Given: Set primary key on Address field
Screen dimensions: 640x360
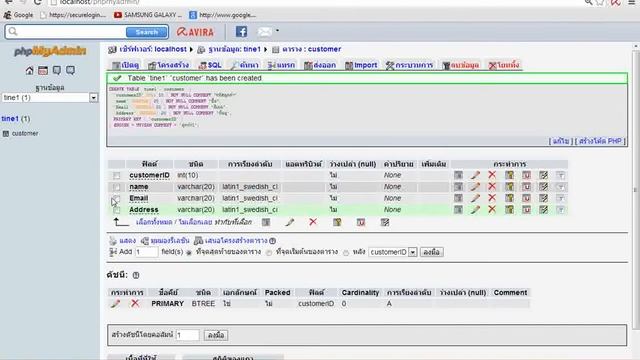Looking at the screenshot, I should [509, 209].
